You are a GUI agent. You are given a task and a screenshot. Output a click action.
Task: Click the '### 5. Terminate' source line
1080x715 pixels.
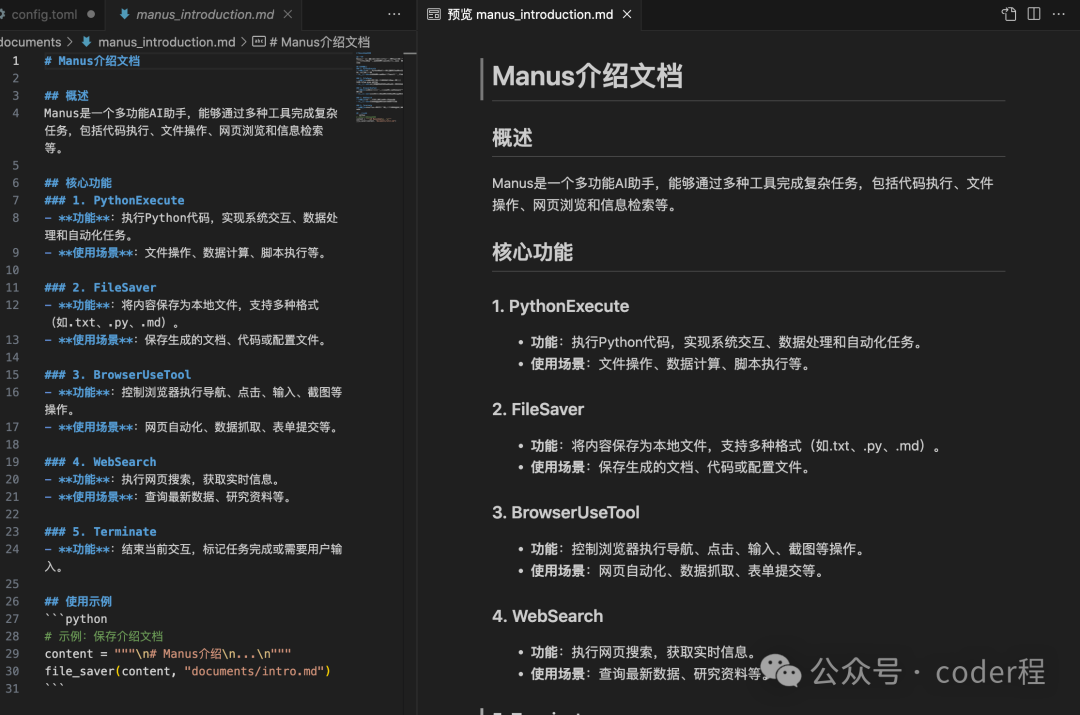point(101,532)
